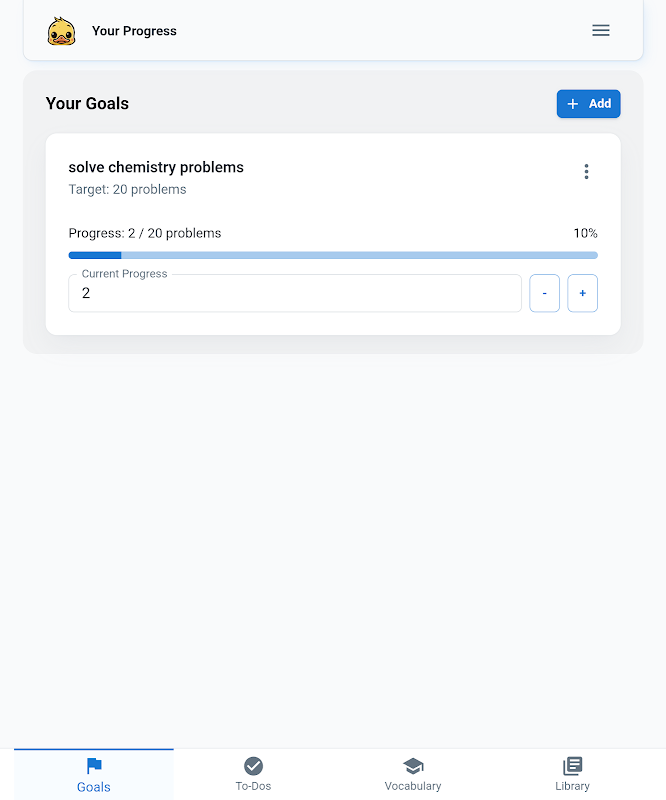Click the Vocabulary graduation cap icon

coord(413,766)
